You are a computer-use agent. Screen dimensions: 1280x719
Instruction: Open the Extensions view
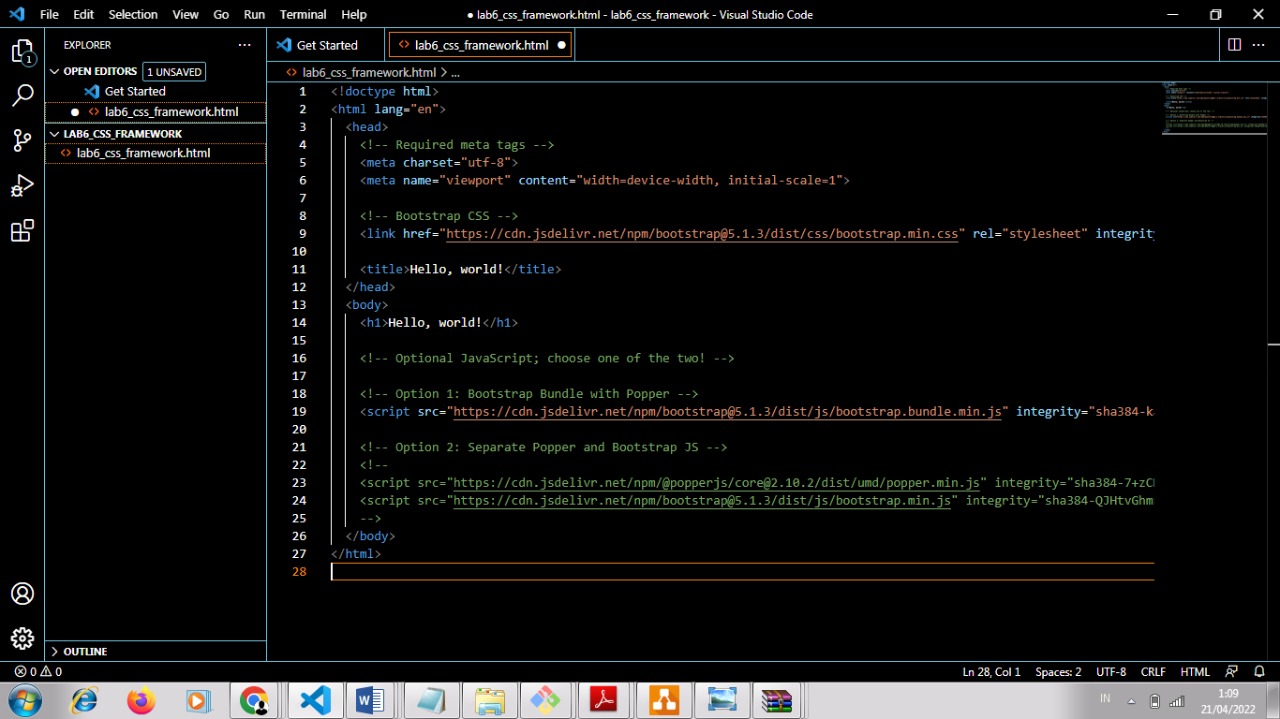point(22,231)
